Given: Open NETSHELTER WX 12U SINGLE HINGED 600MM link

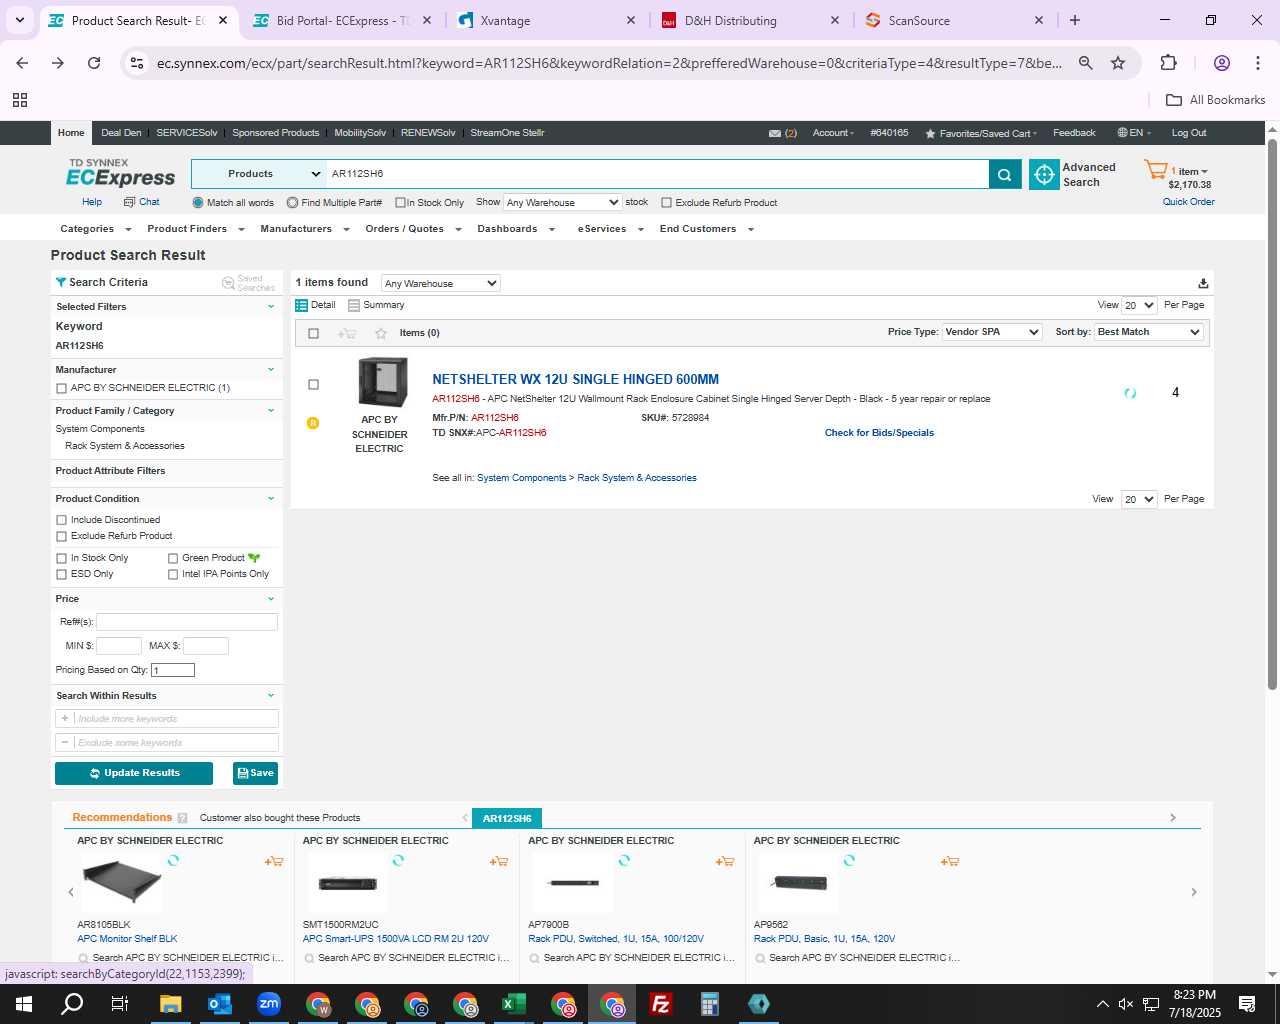Looking at the screenshot, I should click(575, 380).
